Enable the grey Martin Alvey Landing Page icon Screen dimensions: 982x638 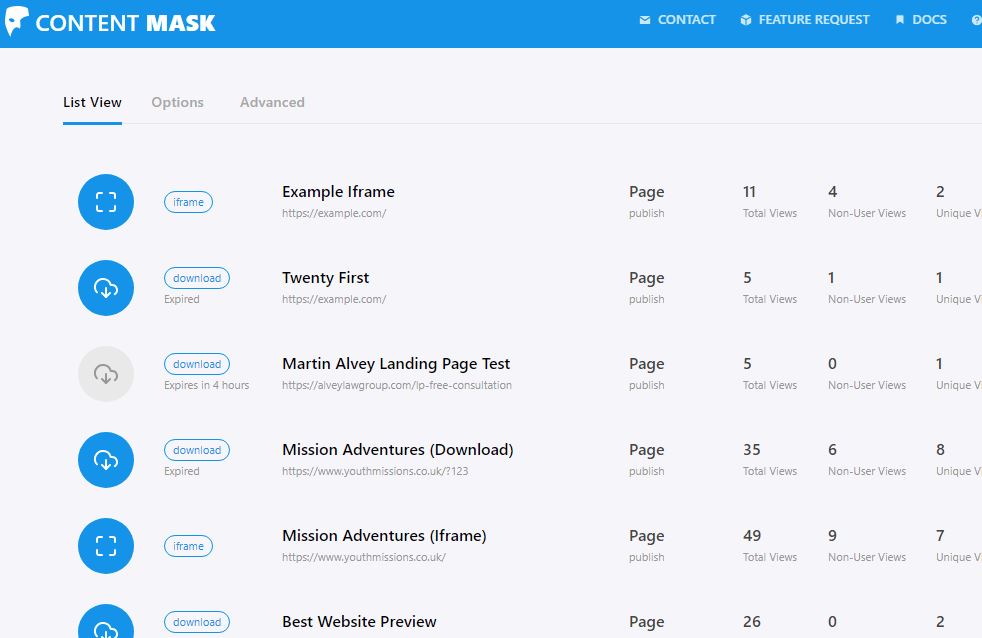click(x=106, y=374)
